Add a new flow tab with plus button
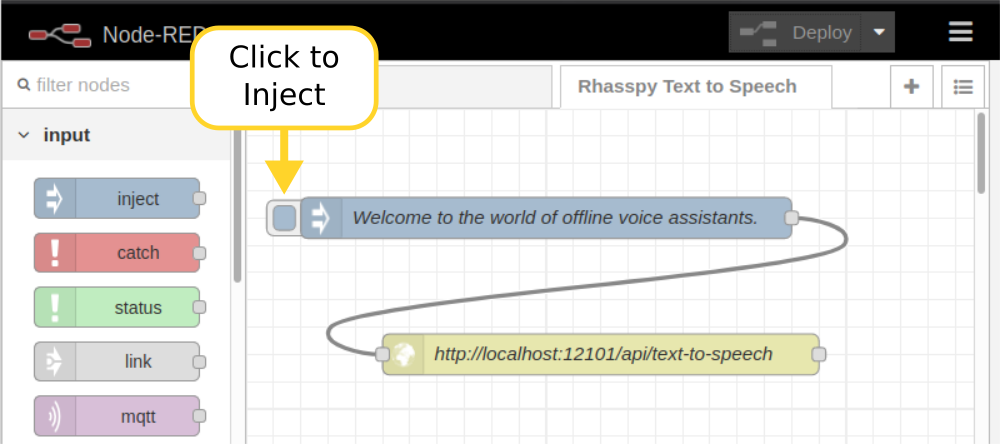The width and height of the screenshot is (1000, 444). pos(911,87)
